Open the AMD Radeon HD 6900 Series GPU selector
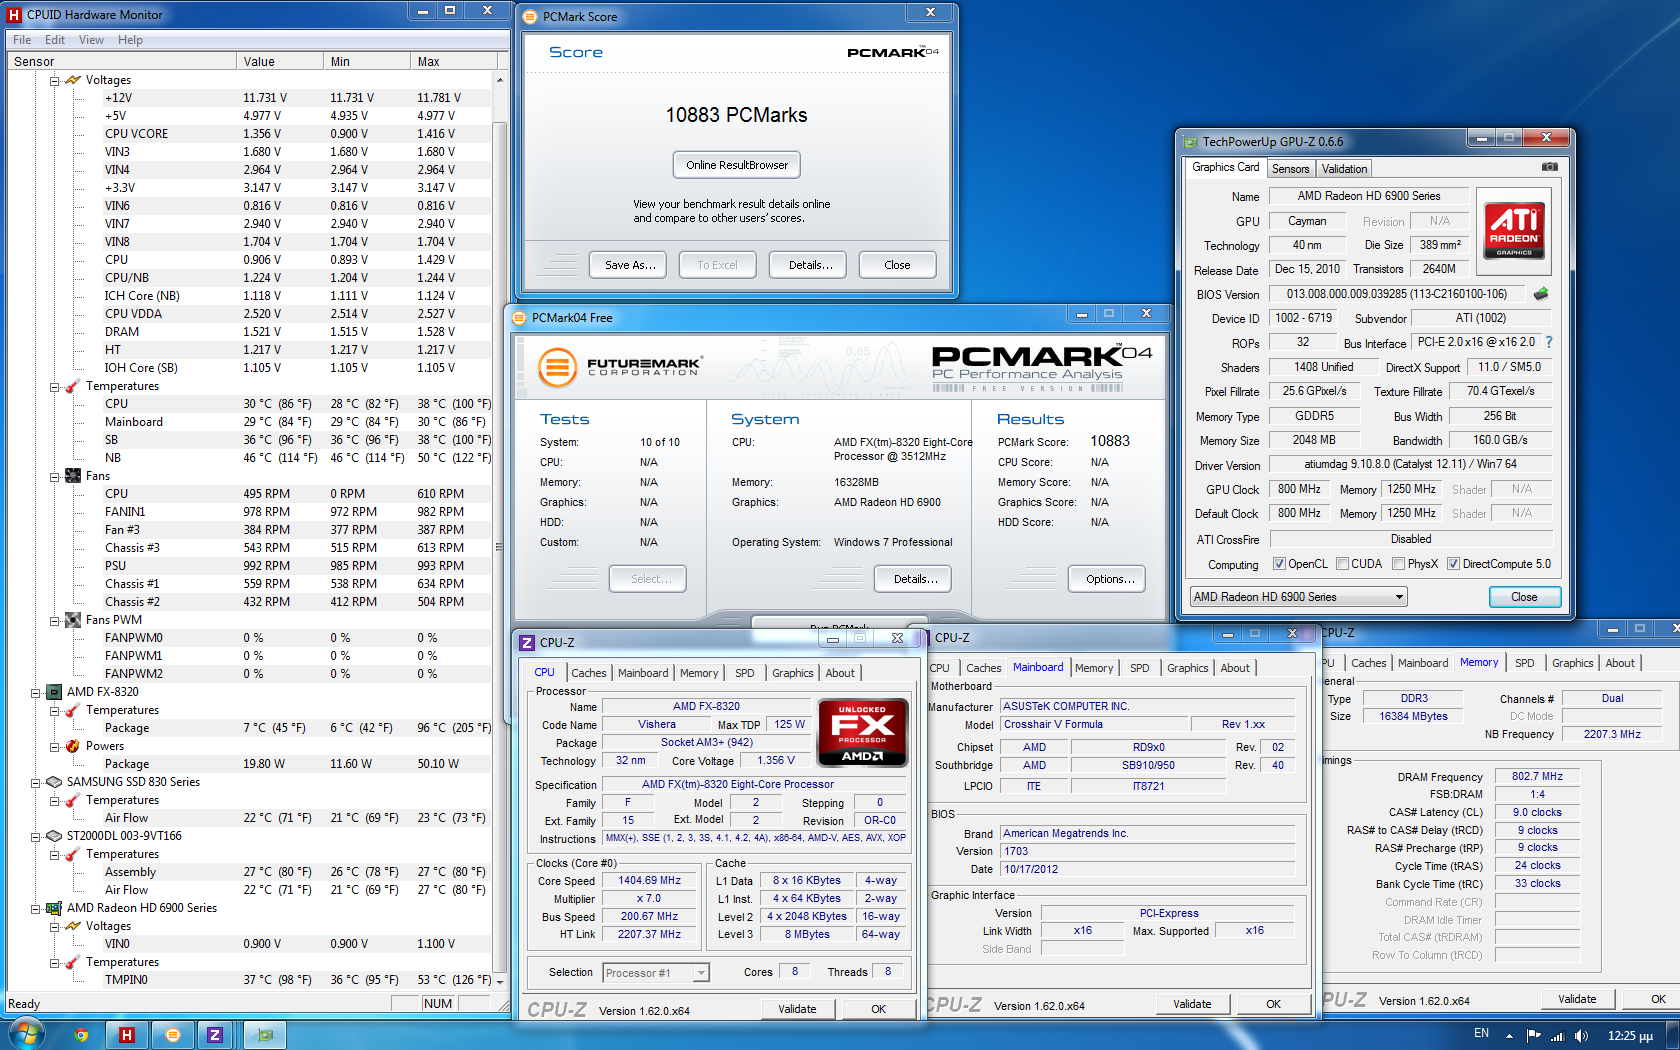 pyautogui.click(x=1298, y=597)
